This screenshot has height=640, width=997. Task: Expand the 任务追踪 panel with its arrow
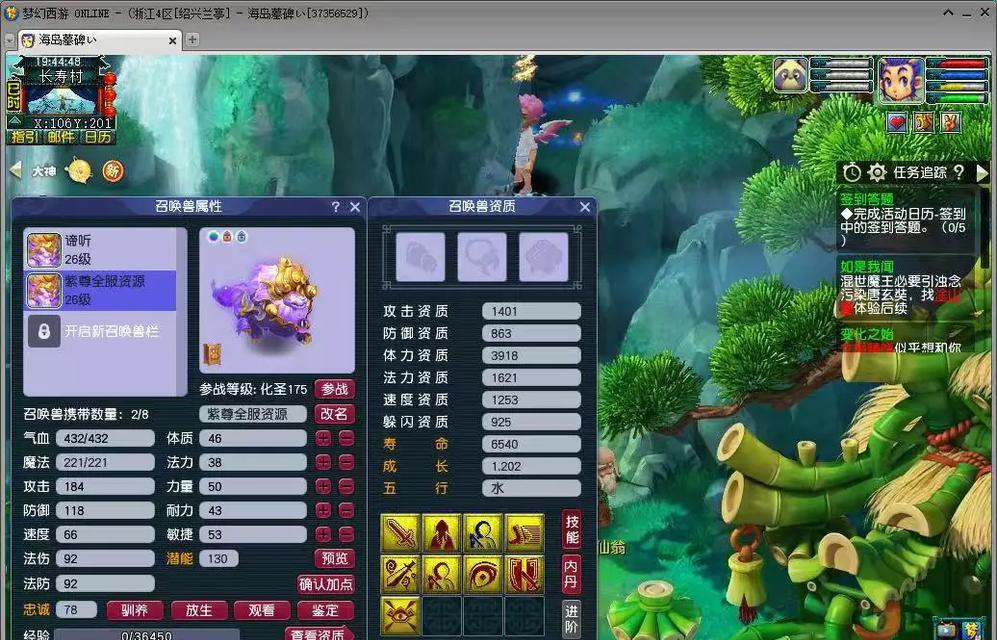[982, 172]
